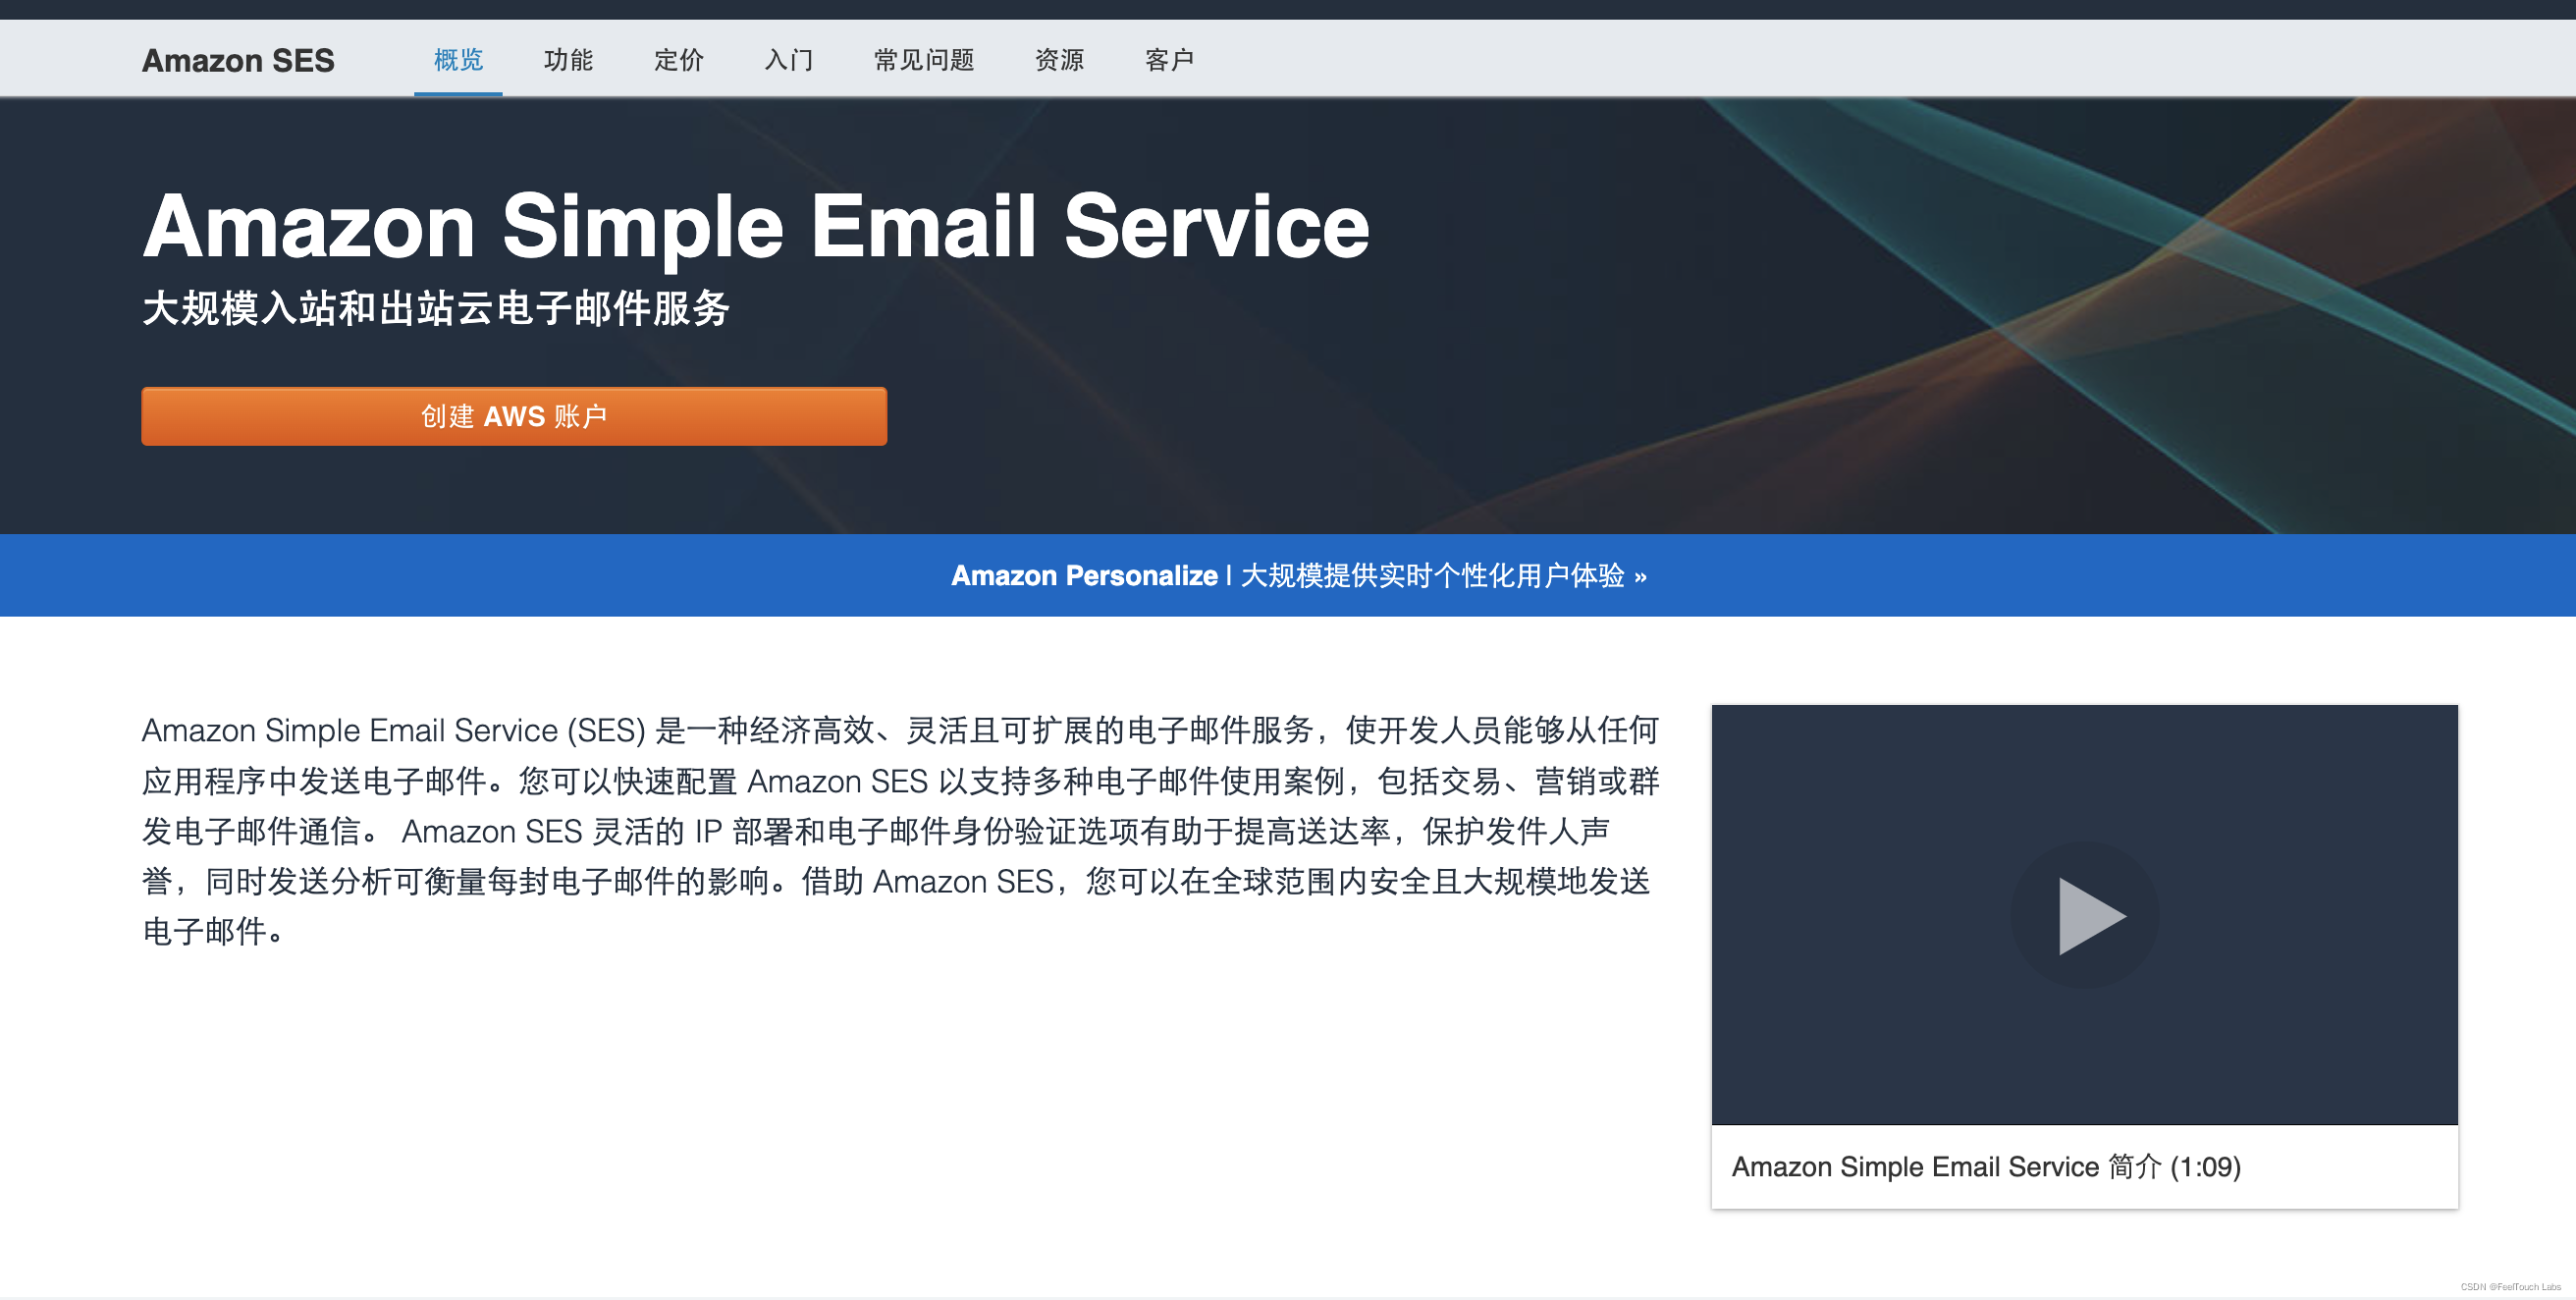Viewport: 2576px width, 1300px height.
Task: Switch to the 客户 tab
Action: point(1168,60)
